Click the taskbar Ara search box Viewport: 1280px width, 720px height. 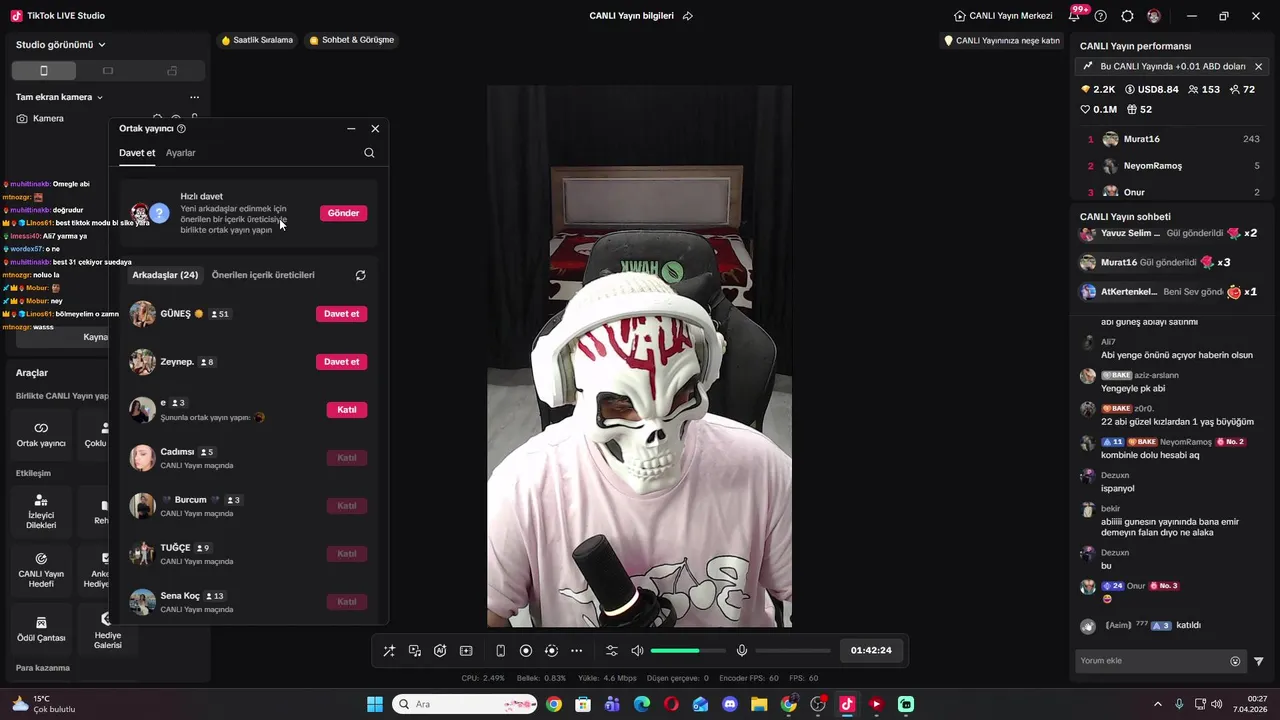point(465,704)
